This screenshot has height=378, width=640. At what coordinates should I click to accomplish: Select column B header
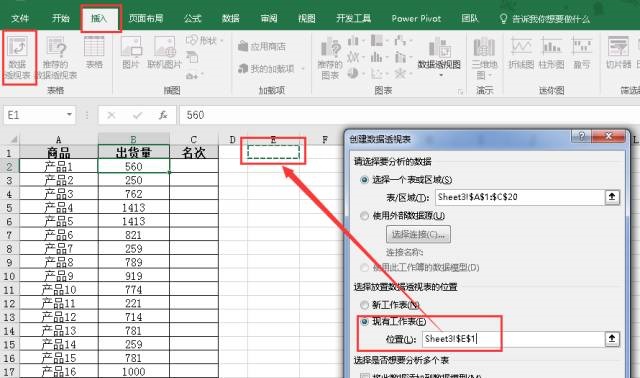133,139
